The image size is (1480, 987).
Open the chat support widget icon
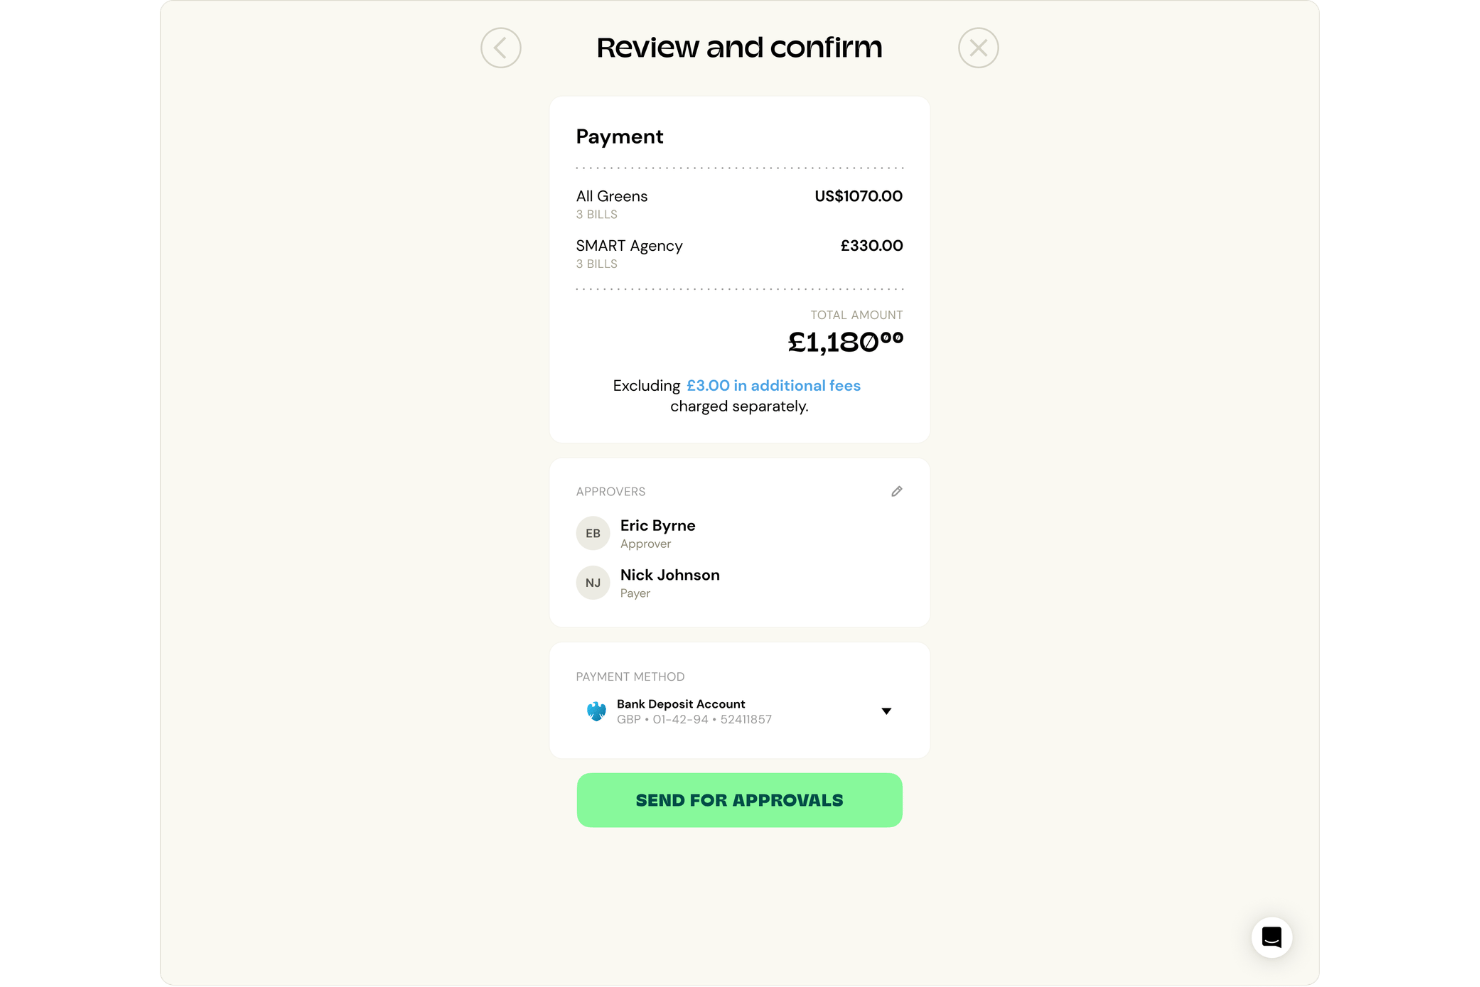[1272, 937]
